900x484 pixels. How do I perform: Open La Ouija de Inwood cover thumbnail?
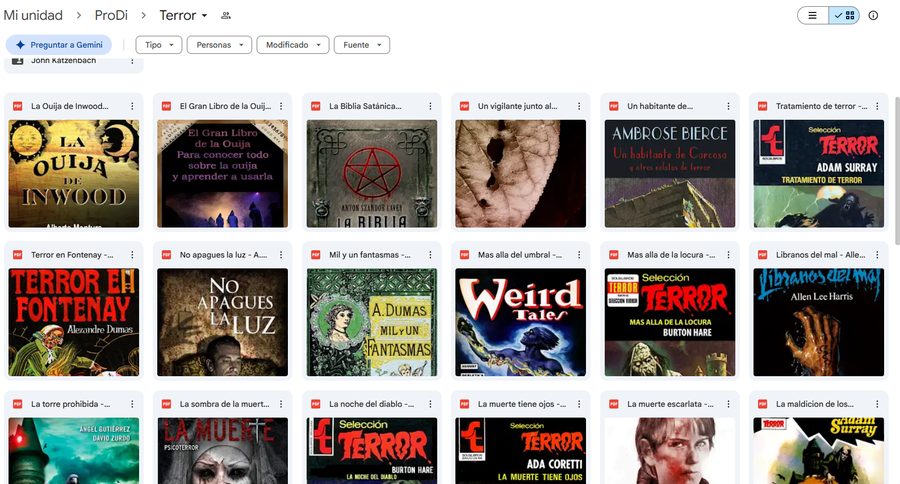point(73,173)
